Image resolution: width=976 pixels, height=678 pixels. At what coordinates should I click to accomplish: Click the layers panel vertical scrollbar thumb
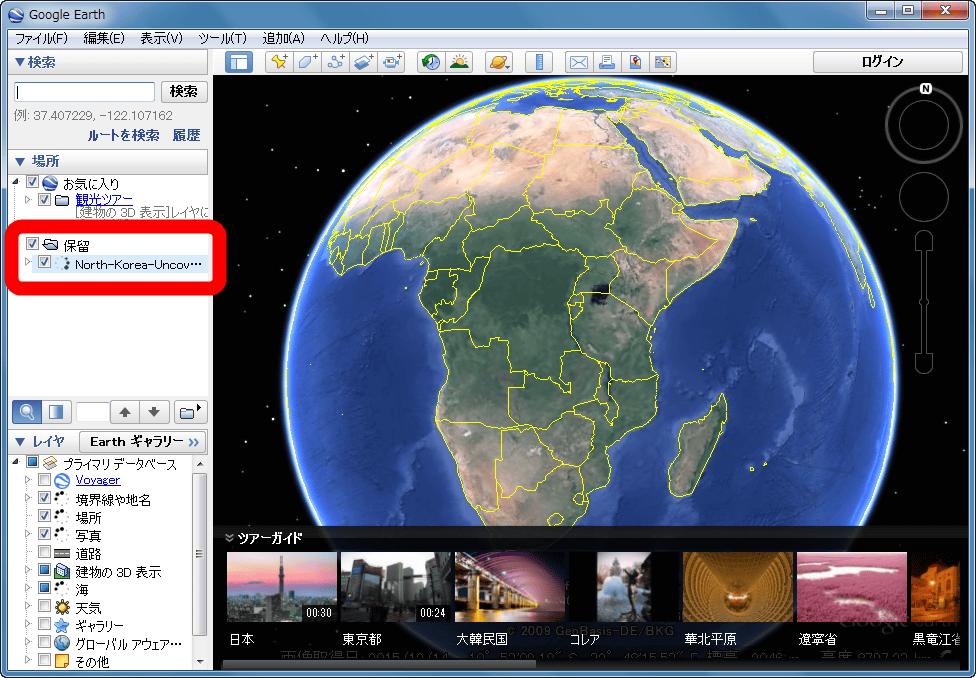click(199, 553)
